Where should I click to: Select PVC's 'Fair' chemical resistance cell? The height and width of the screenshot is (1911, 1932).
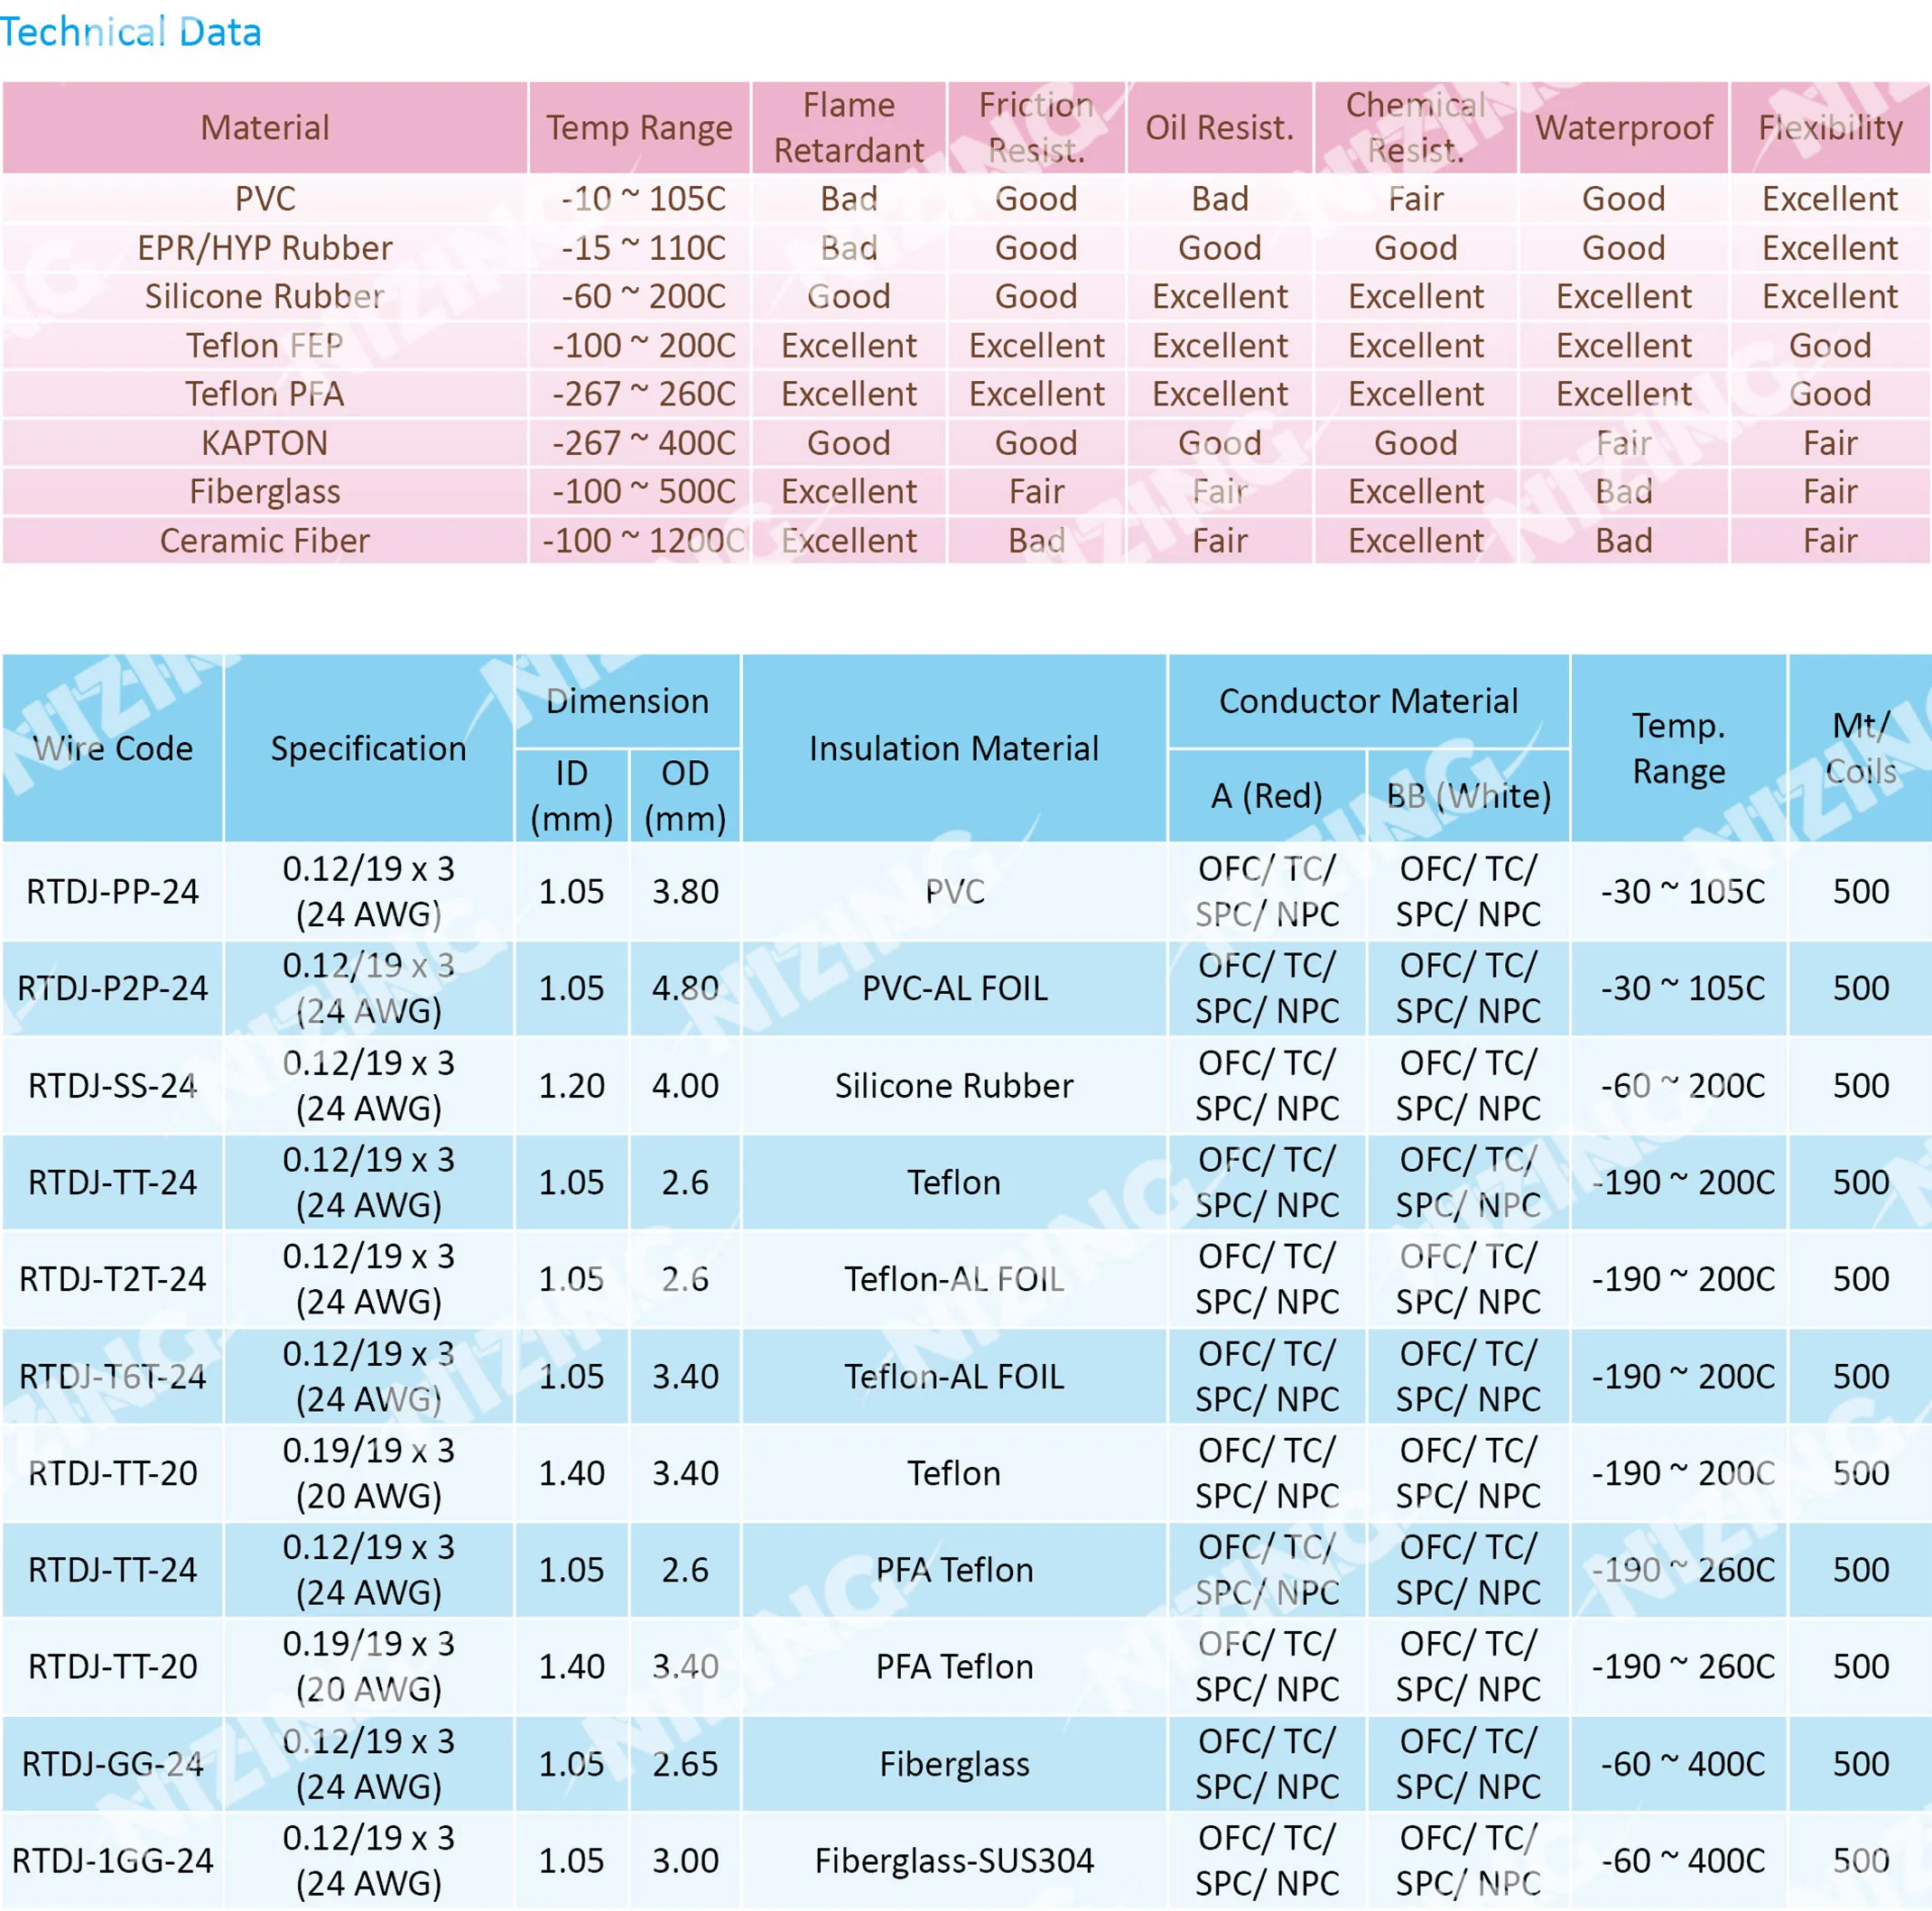tap(1416, 199)
